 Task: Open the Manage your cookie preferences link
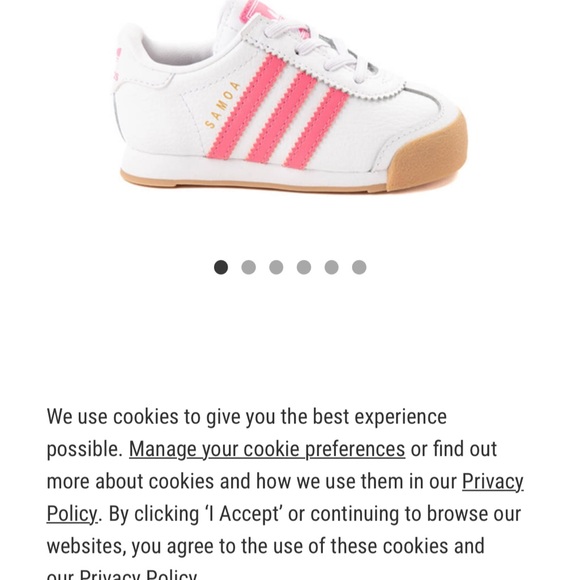pyautogui.click(x=267, y=449)
